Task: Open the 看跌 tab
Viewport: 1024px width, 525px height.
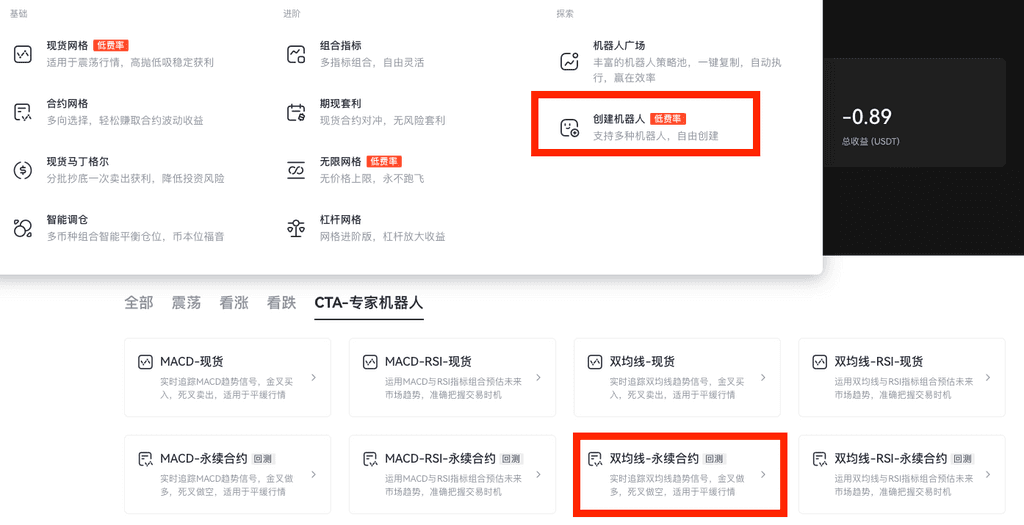Action: click(281, 303)
